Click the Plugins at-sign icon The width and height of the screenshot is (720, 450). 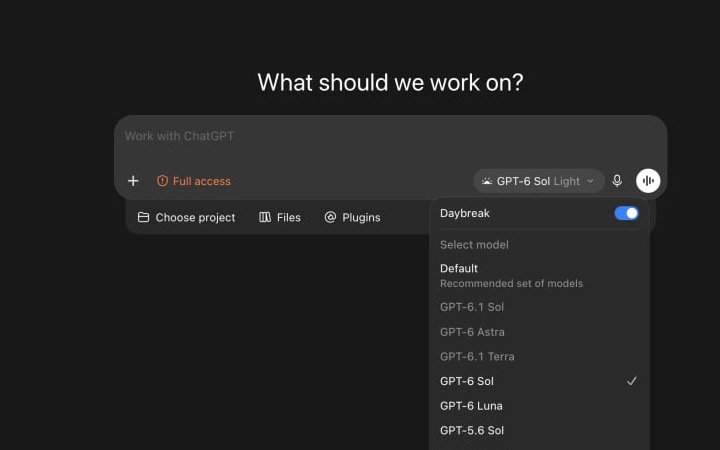pyautogui.click(x=330, y=217)
